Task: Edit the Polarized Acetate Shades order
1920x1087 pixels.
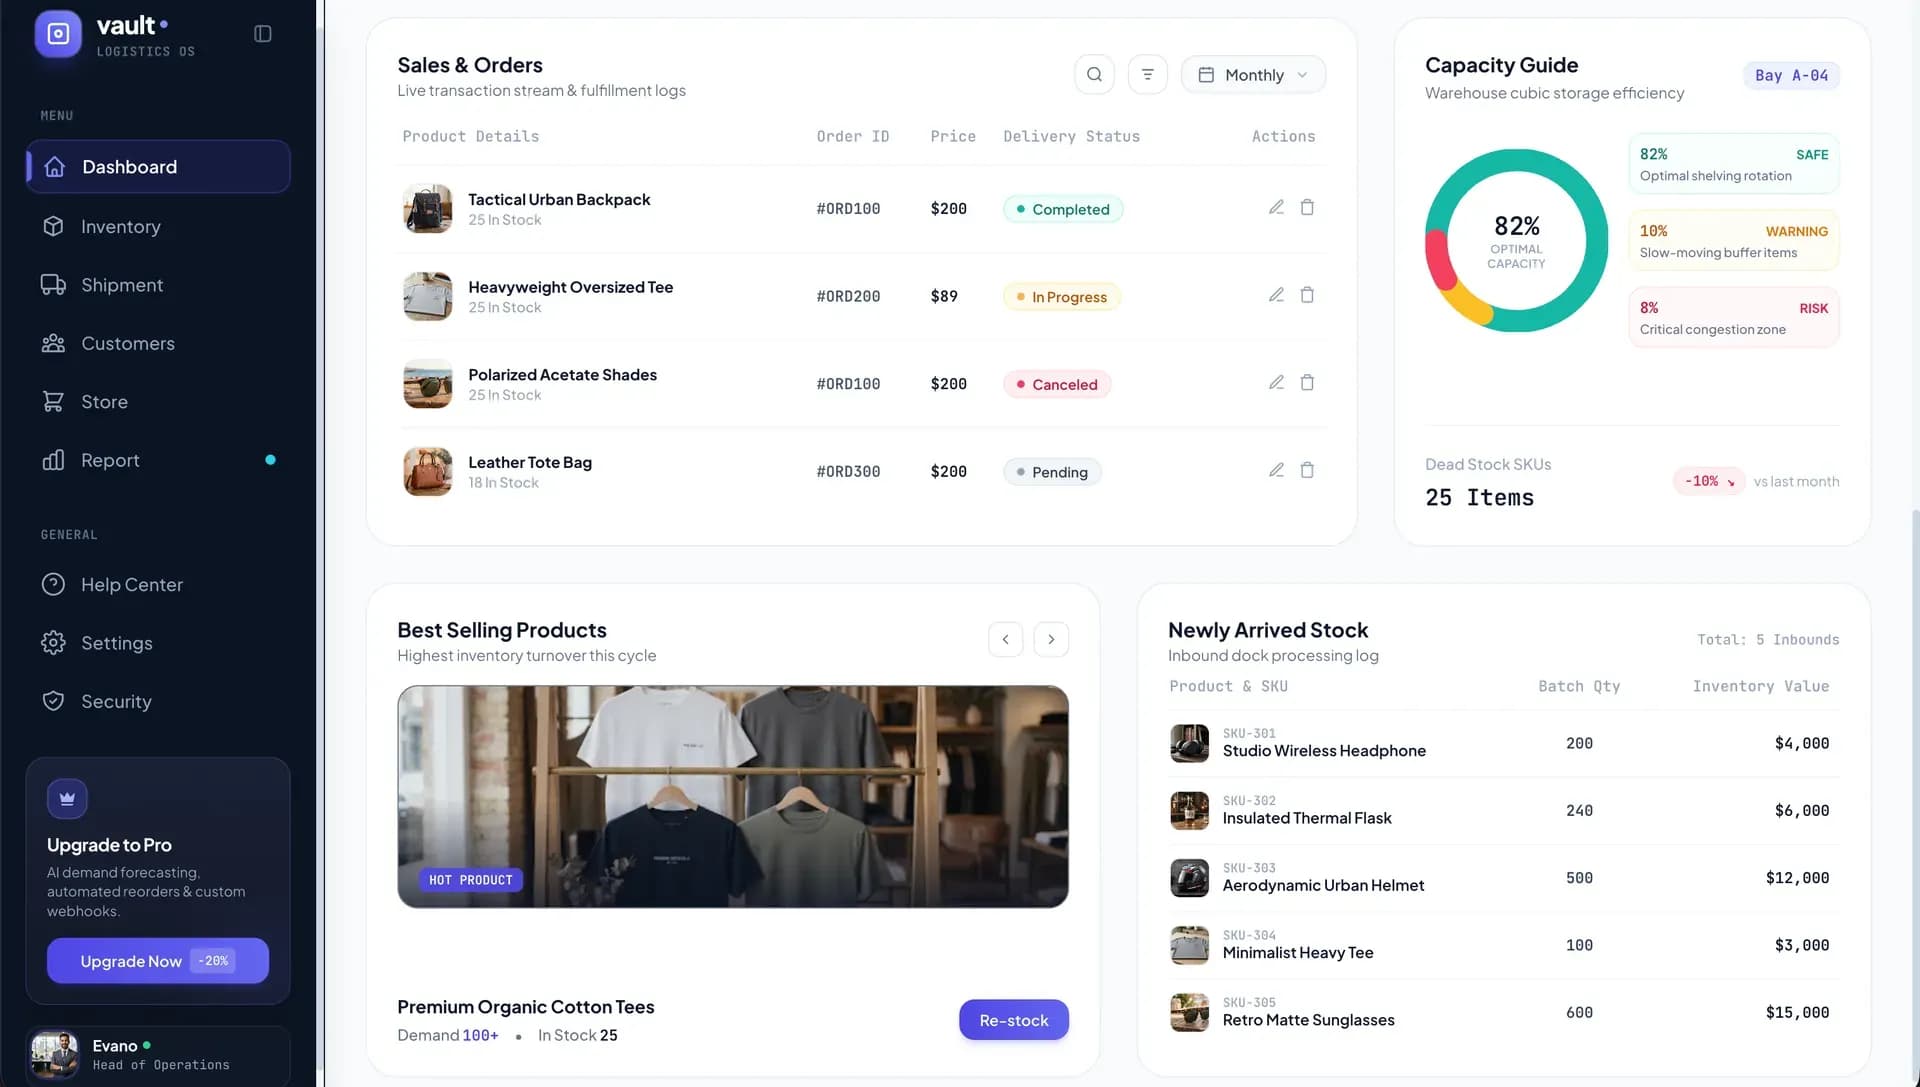Action: [x=1276, y=383]
